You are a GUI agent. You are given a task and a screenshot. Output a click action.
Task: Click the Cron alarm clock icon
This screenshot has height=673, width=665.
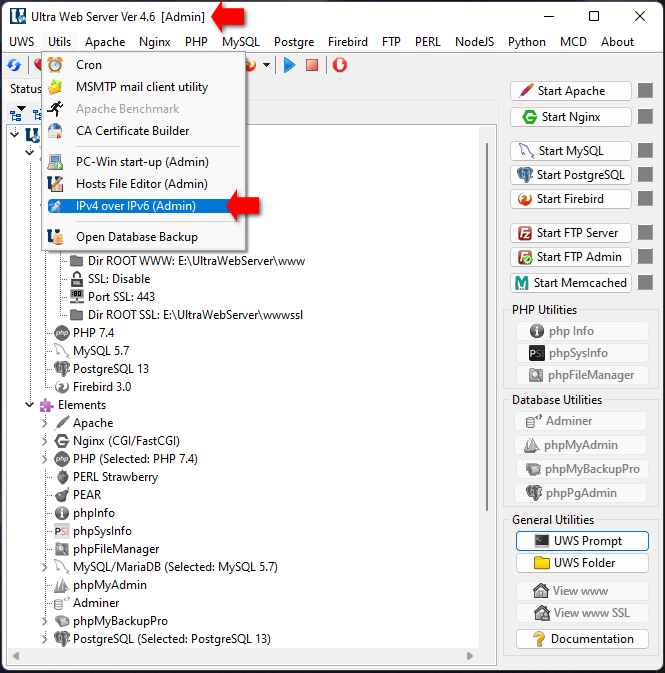coord(55,65)
